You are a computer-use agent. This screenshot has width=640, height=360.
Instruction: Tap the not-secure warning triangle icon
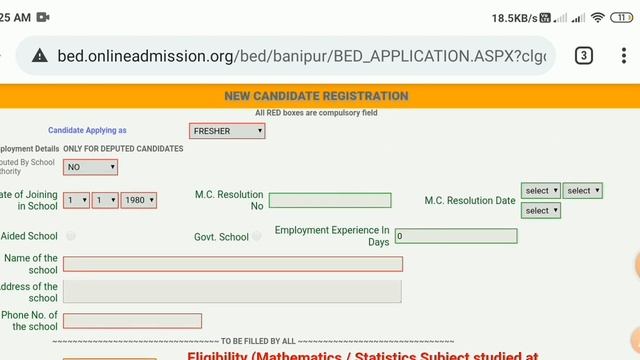(x=40, y=55)
